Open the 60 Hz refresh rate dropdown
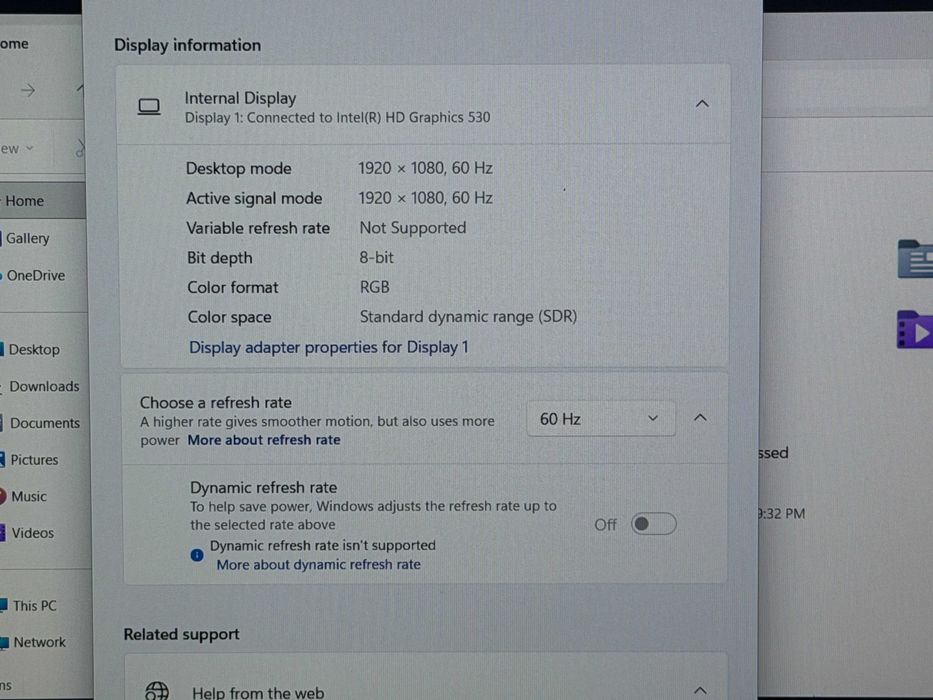933x700 pixels. coord(601,419)
